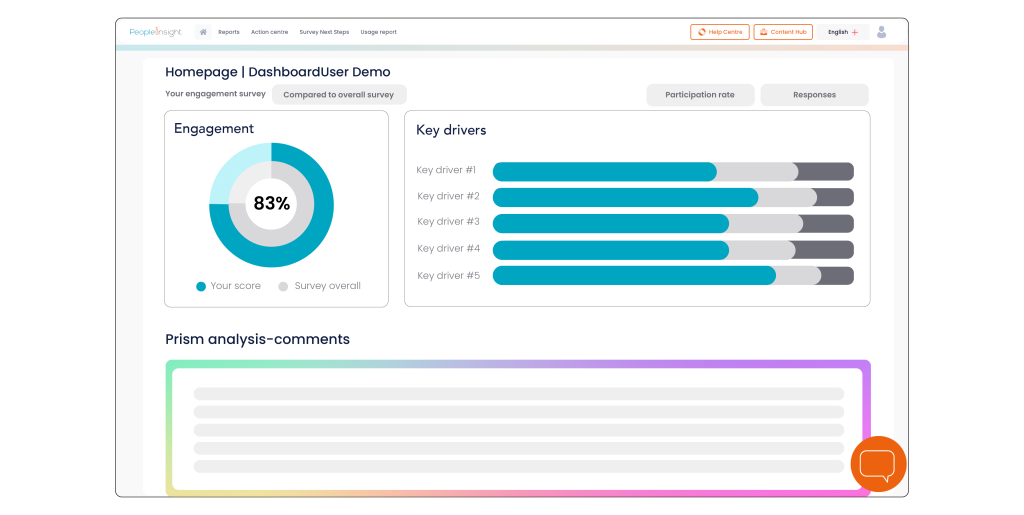Click the Help Centre button
Screen dimensions: 1024x515
(720, 32)
